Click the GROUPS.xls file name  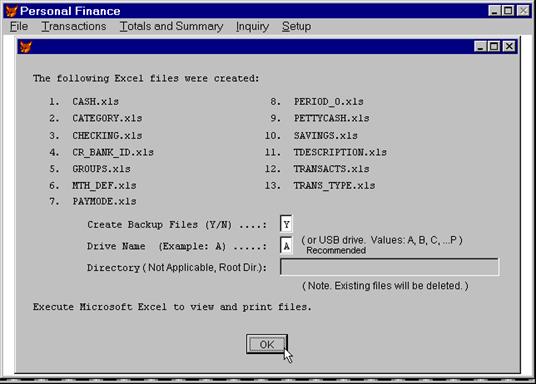(x=101, y=169)
